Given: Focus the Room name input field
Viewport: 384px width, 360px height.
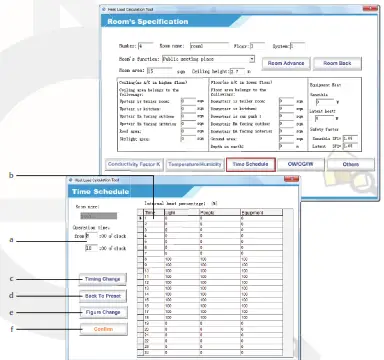Looking at the screenshot, I should (x=209, y=46).
